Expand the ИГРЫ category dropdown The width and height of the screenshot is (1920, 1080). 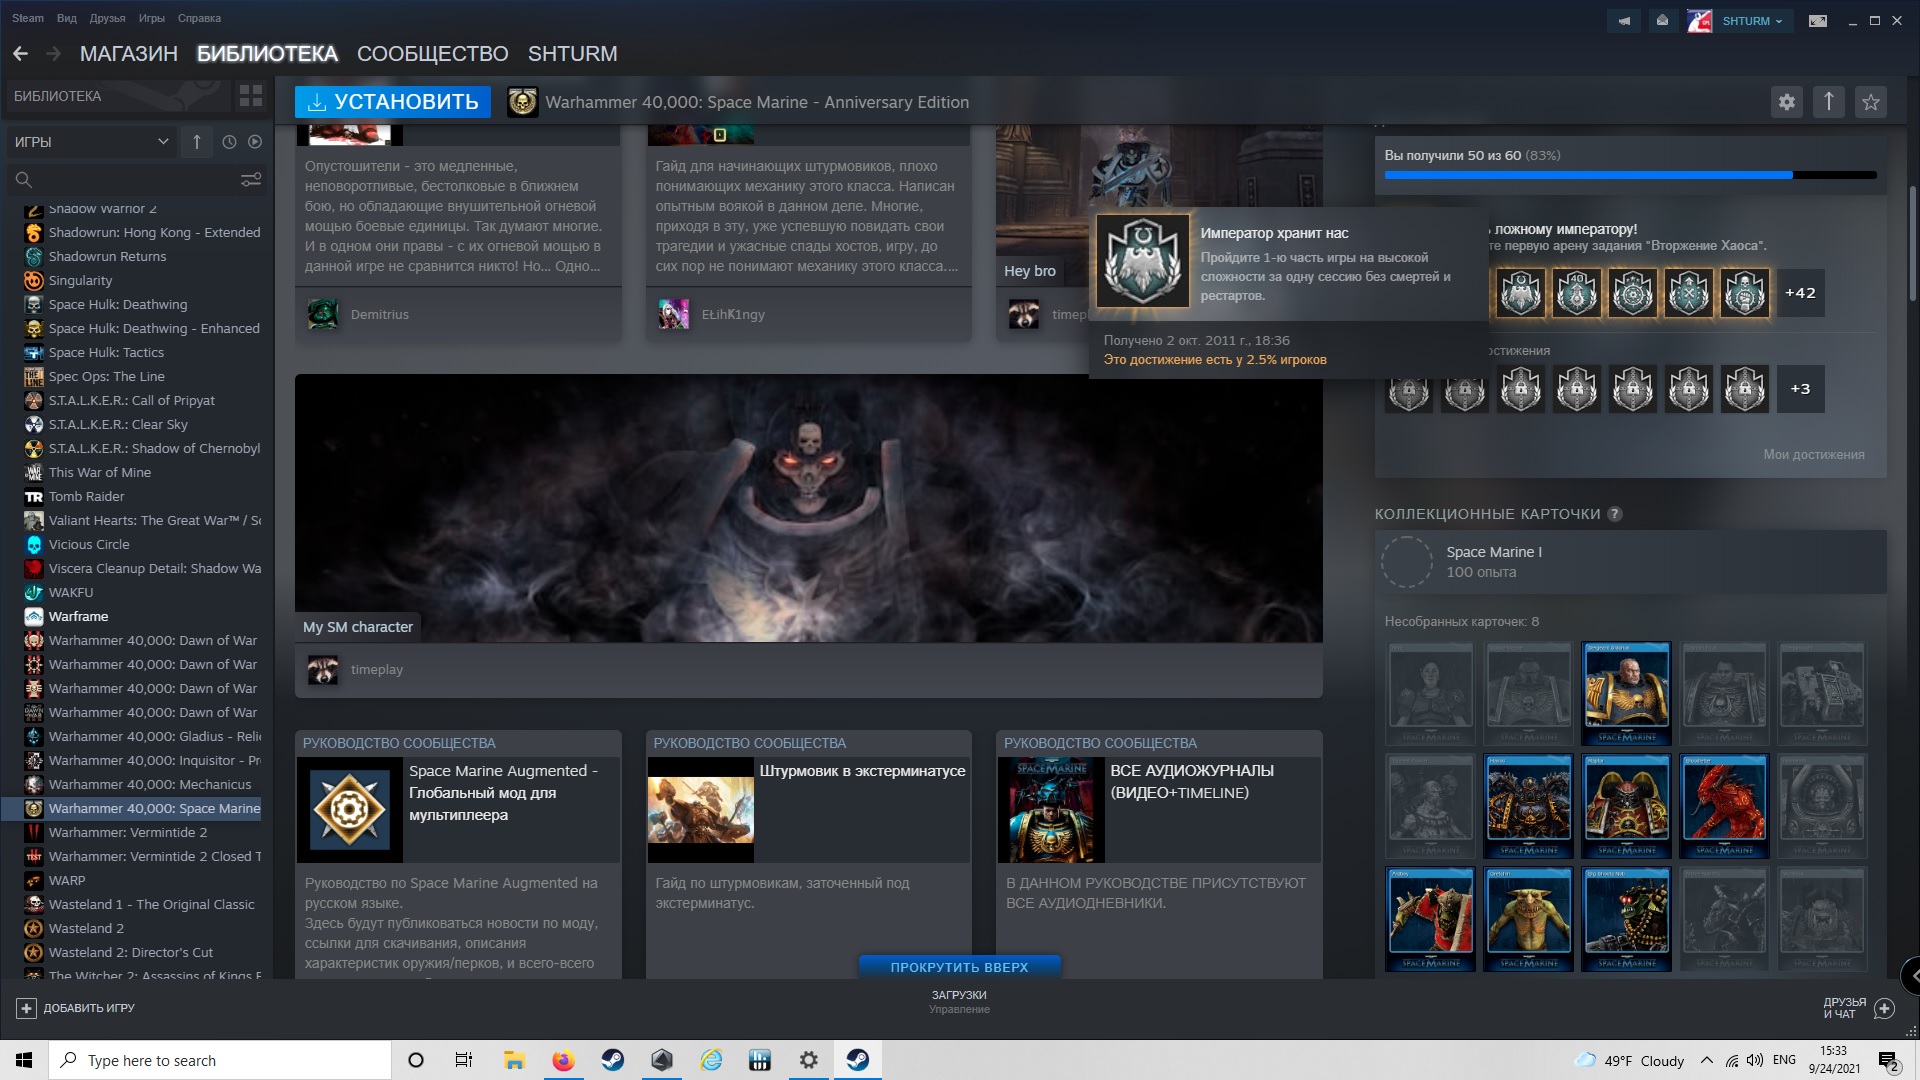92,142
